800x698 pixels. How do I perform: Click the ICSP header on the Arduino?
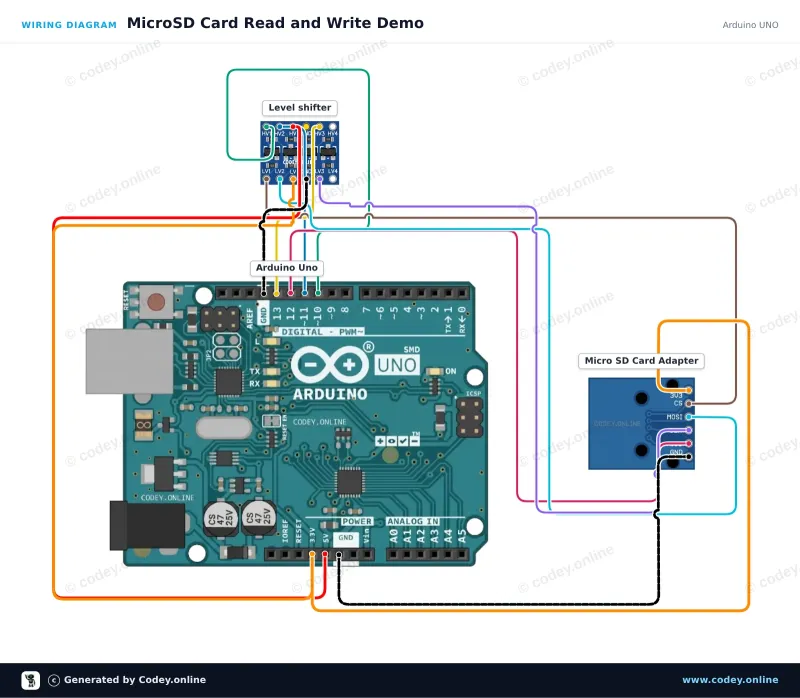click(x=469, y=417)
